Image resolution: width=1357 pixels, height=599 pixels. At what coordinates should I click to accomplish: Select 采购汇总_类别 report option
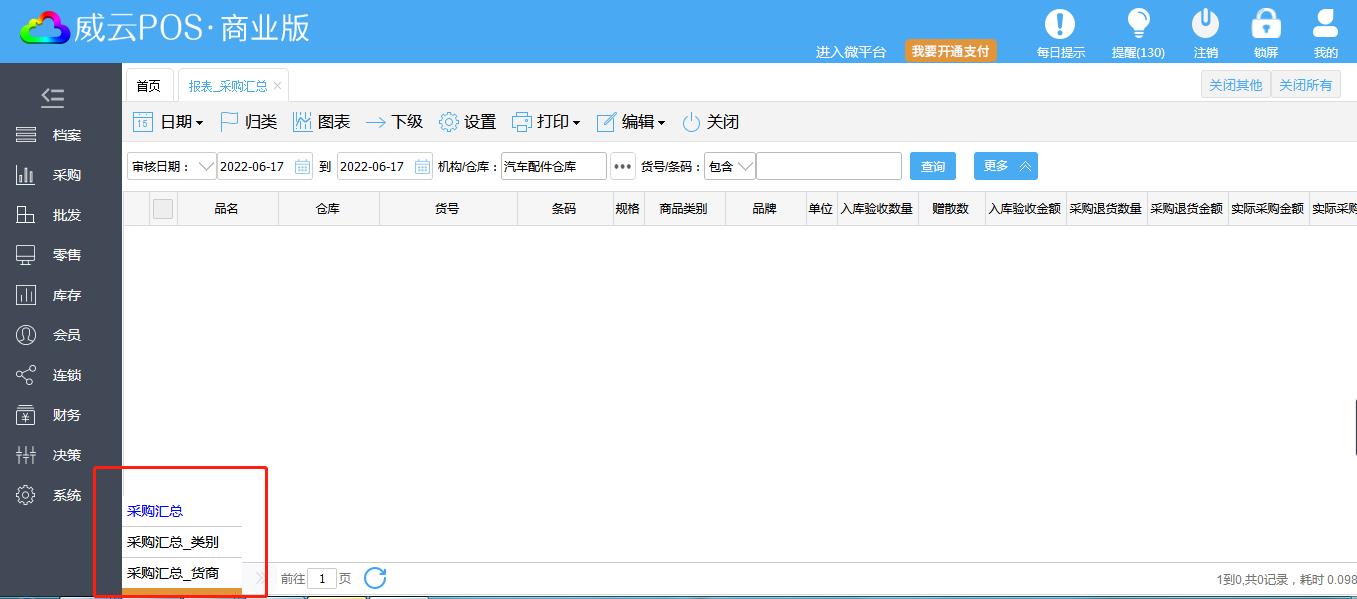point(172,542)
